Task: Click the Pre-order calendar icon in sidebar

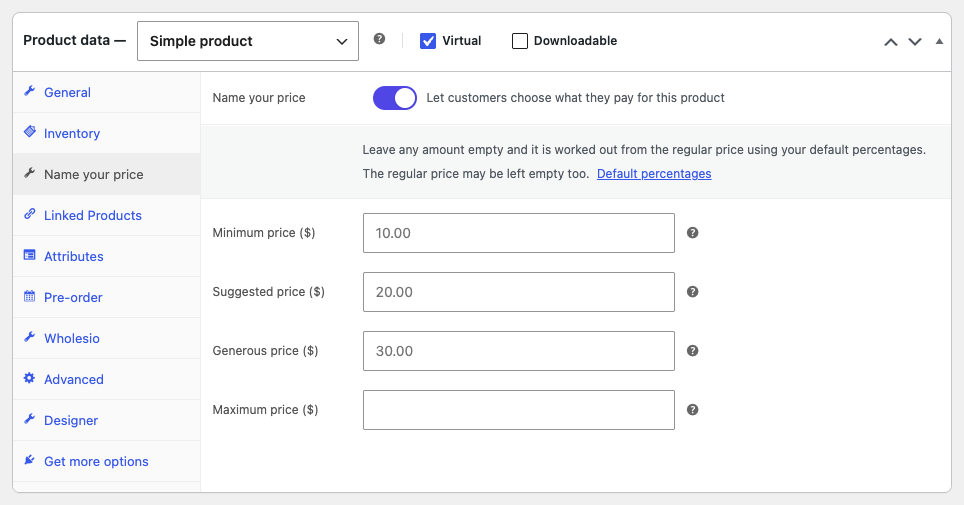Action: 30,296
